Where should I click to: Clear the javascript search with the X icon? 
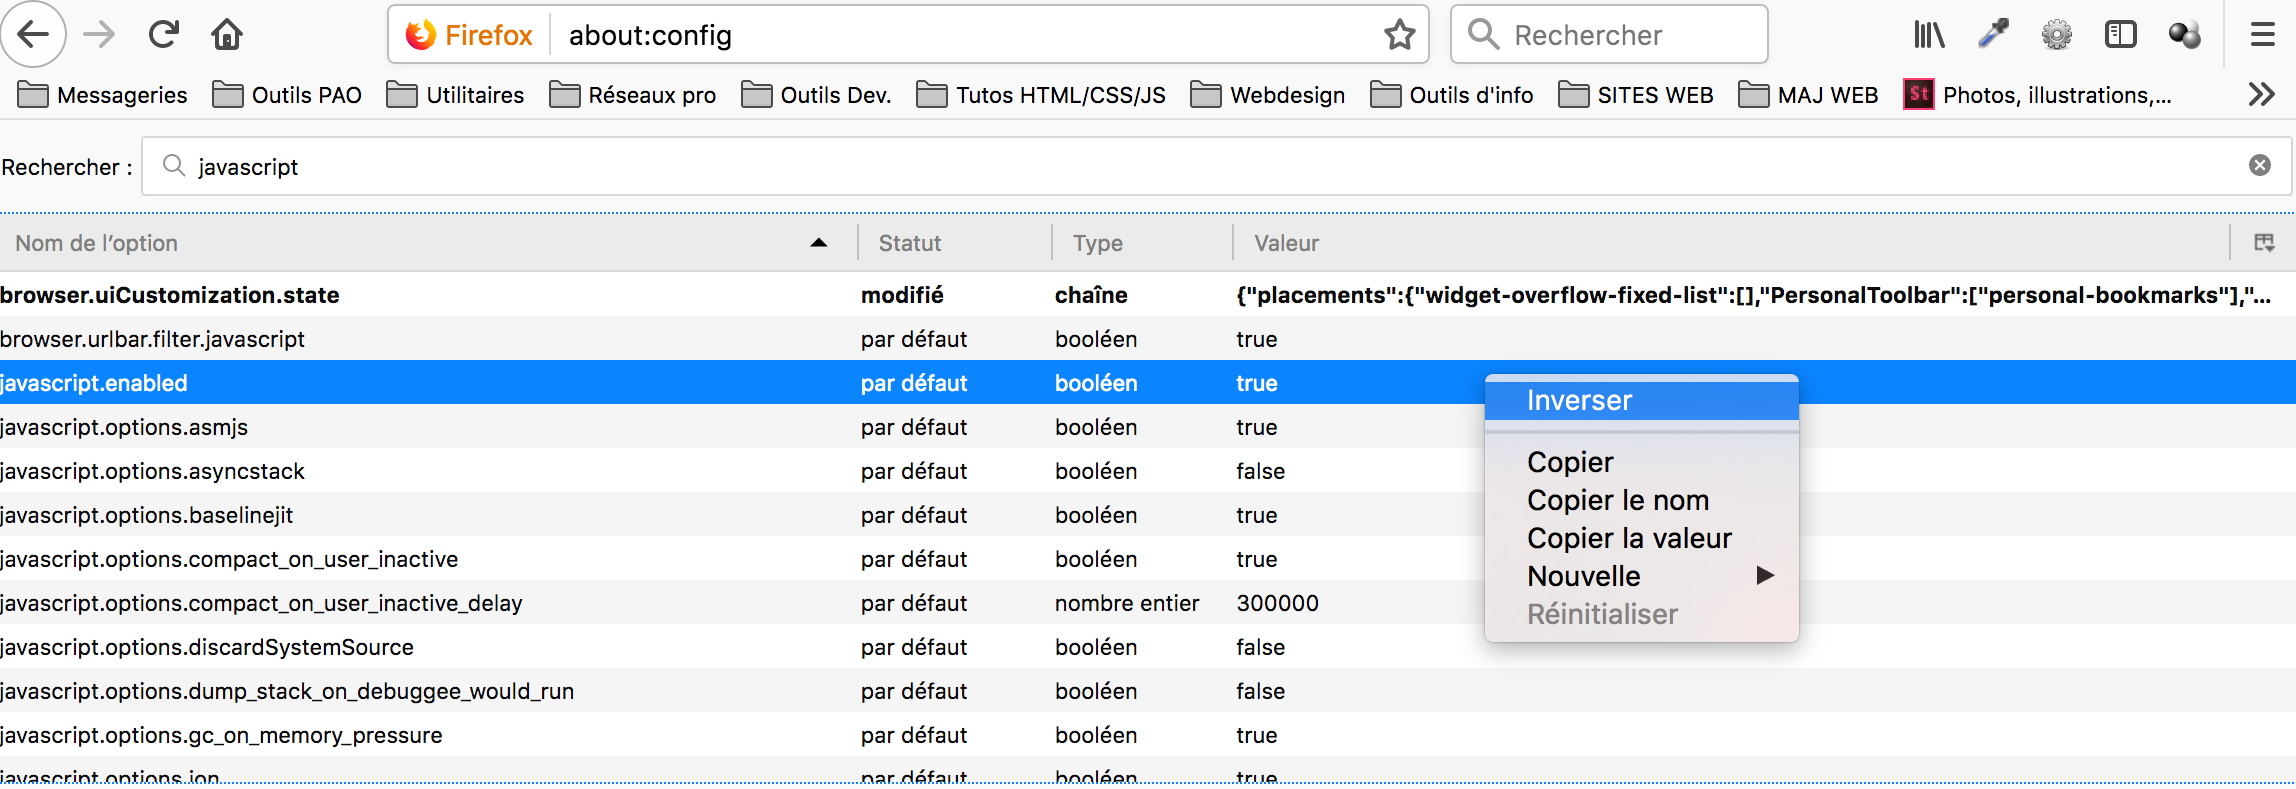point(2260,165)
